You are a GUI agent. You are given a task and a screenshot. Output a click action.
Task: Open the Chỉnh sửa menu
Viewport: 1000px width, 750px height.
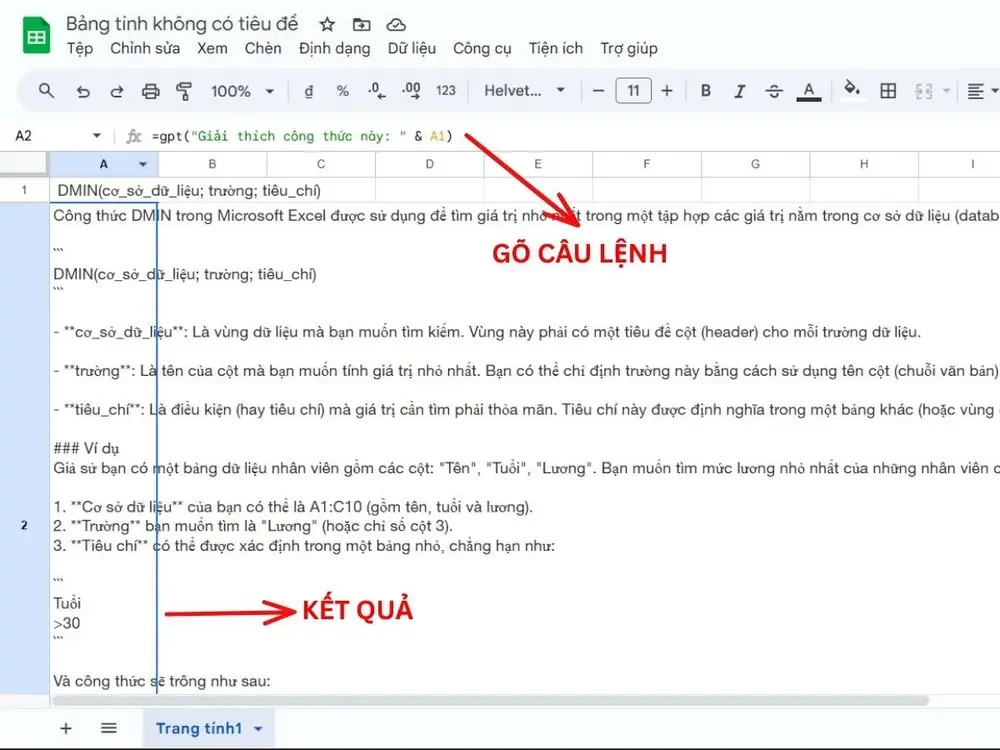145,48
